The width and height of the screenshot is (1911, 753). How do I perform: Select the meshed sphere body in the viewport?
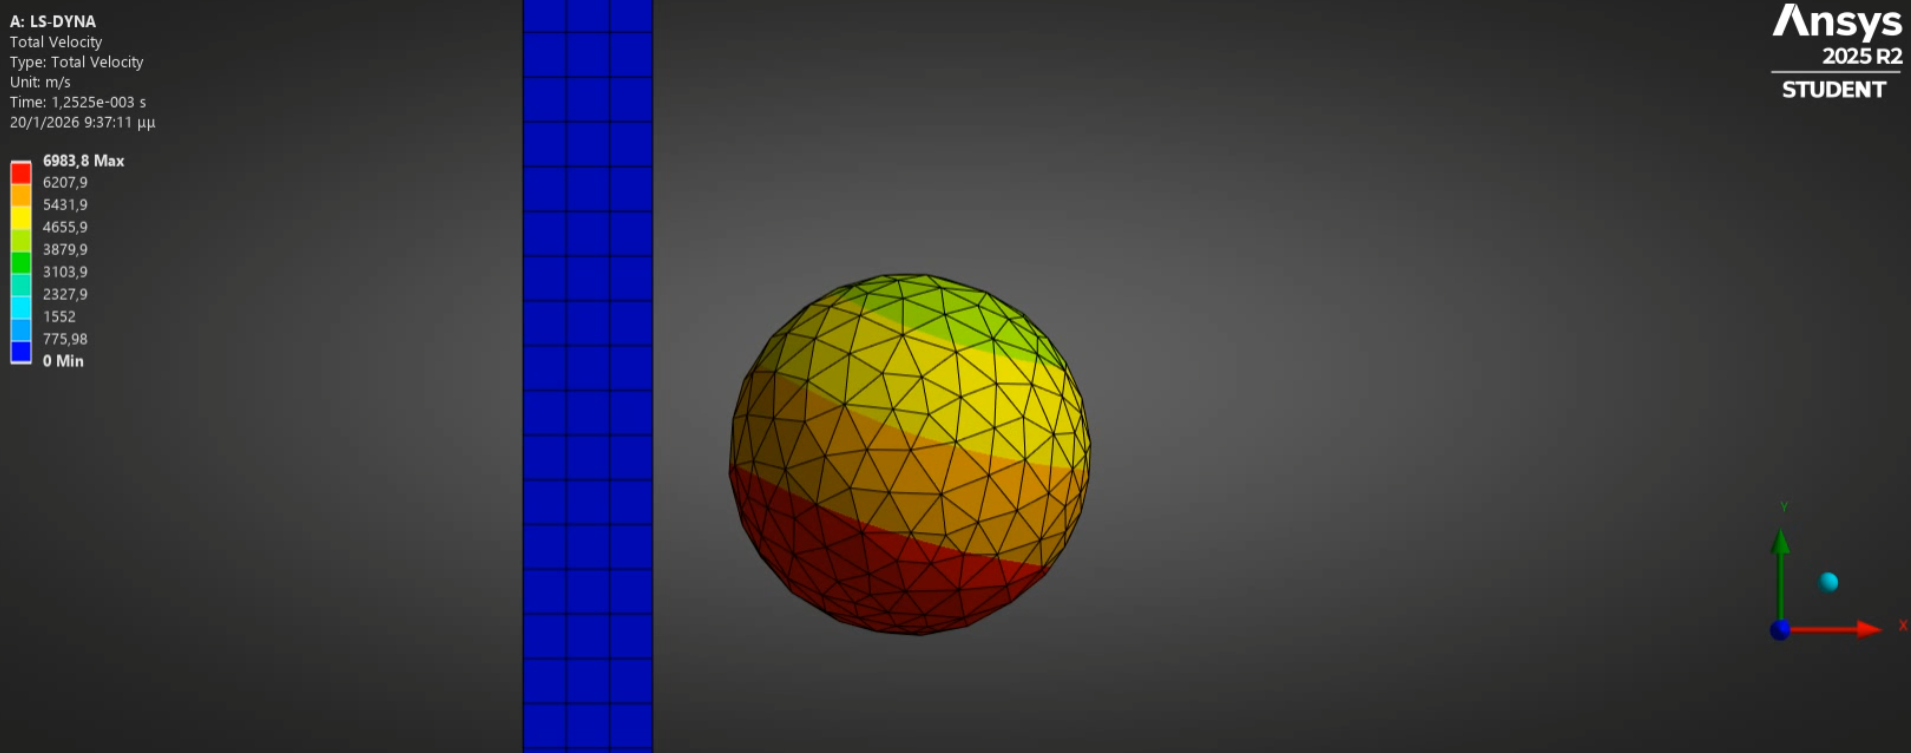[910, 454]
